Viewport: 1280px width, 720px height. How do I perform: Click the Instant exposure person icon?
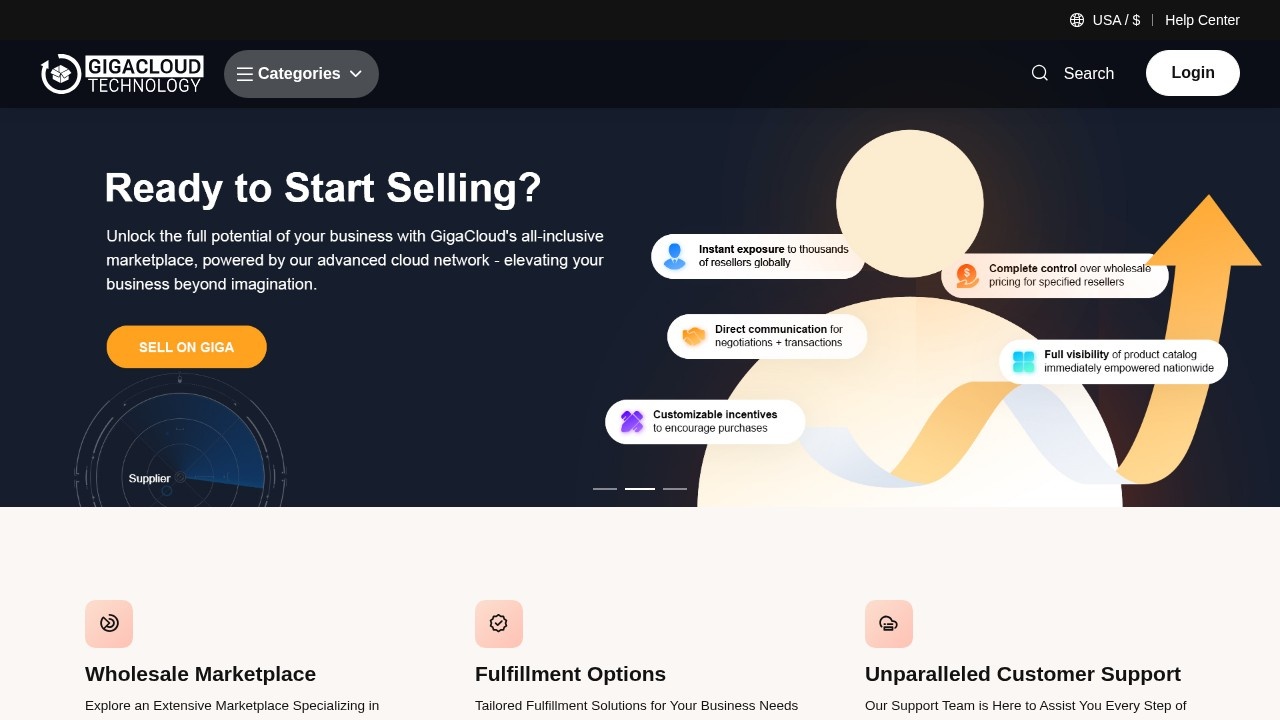pyautogui.click(x=675, y=256)
